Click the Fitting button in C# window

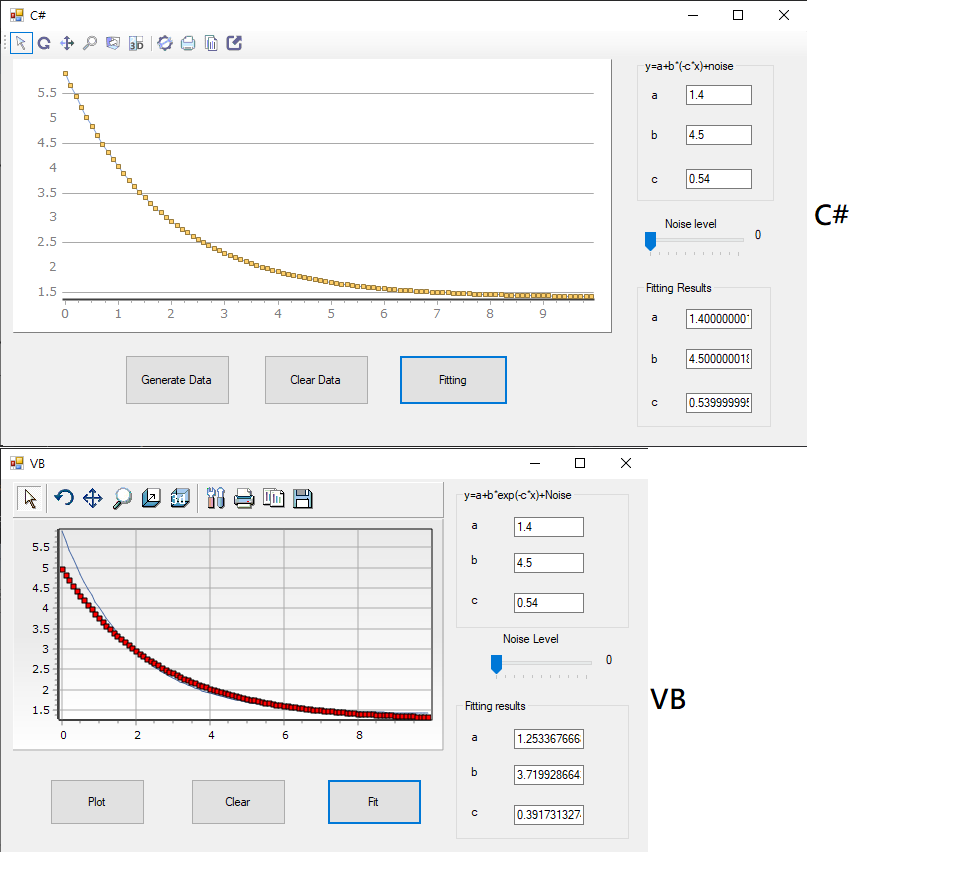point(453,380)
